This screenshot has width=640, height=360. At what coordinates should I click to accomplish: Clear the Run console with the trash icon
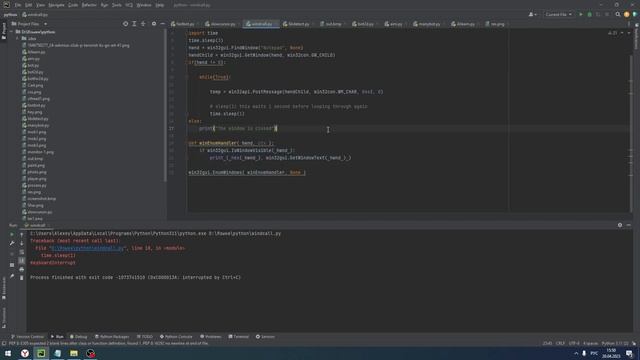point(22,278)
